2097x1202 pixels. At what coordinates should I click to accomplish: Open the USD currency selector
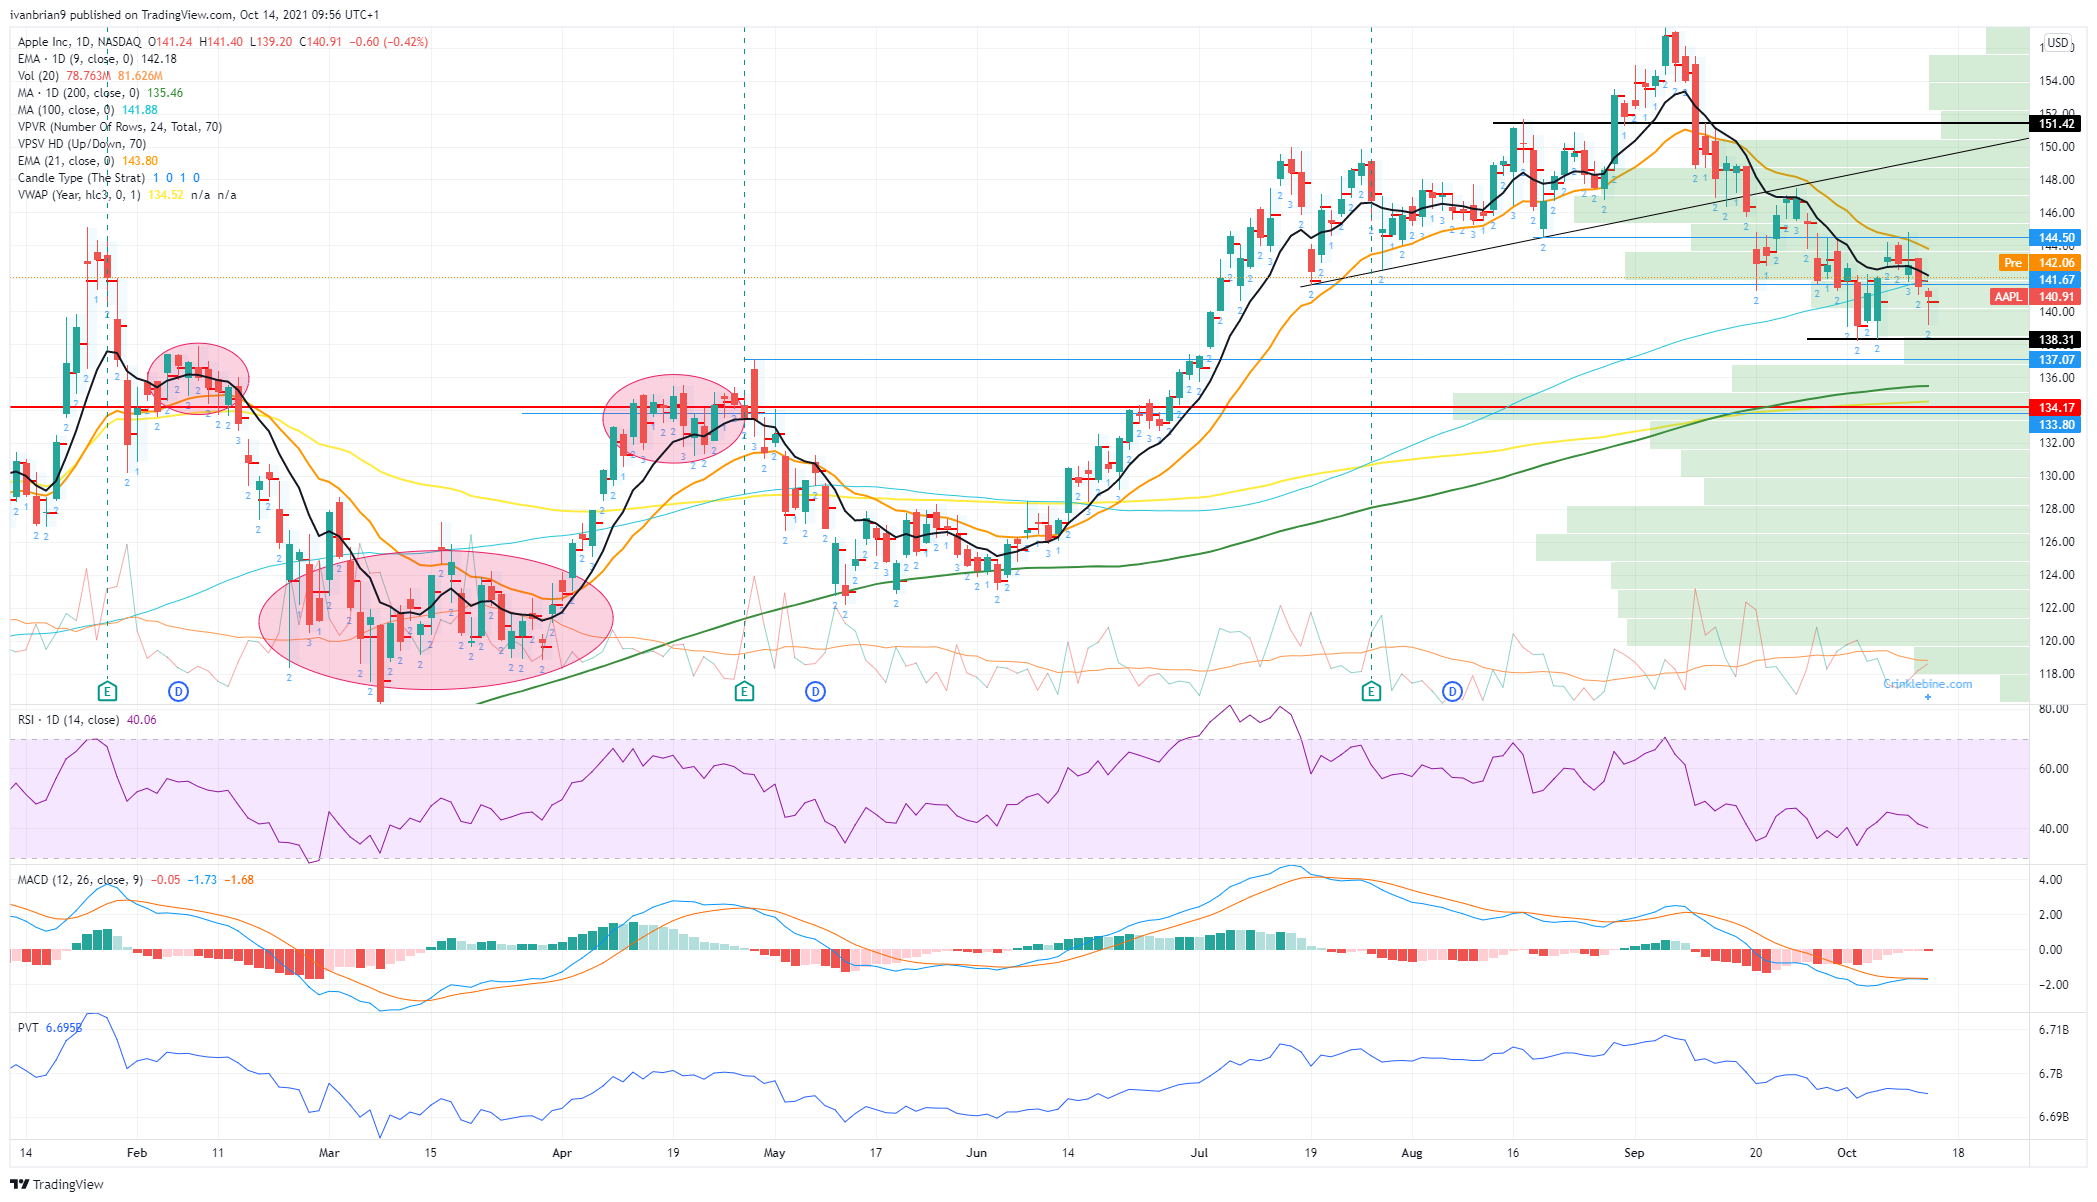click(2058, 42)
